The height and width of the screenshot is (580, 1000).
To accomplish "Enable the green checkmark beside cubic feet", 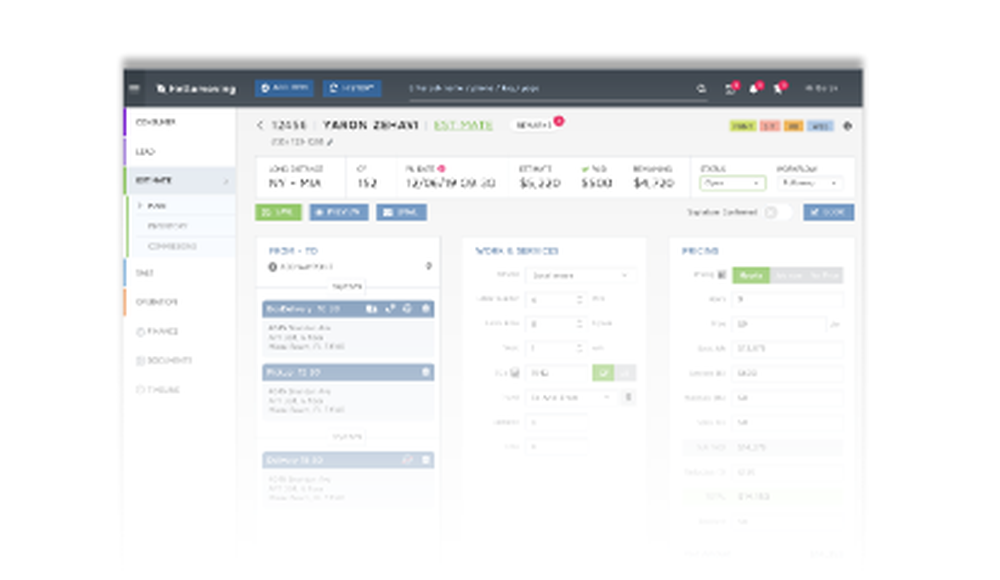I will 603,372.
